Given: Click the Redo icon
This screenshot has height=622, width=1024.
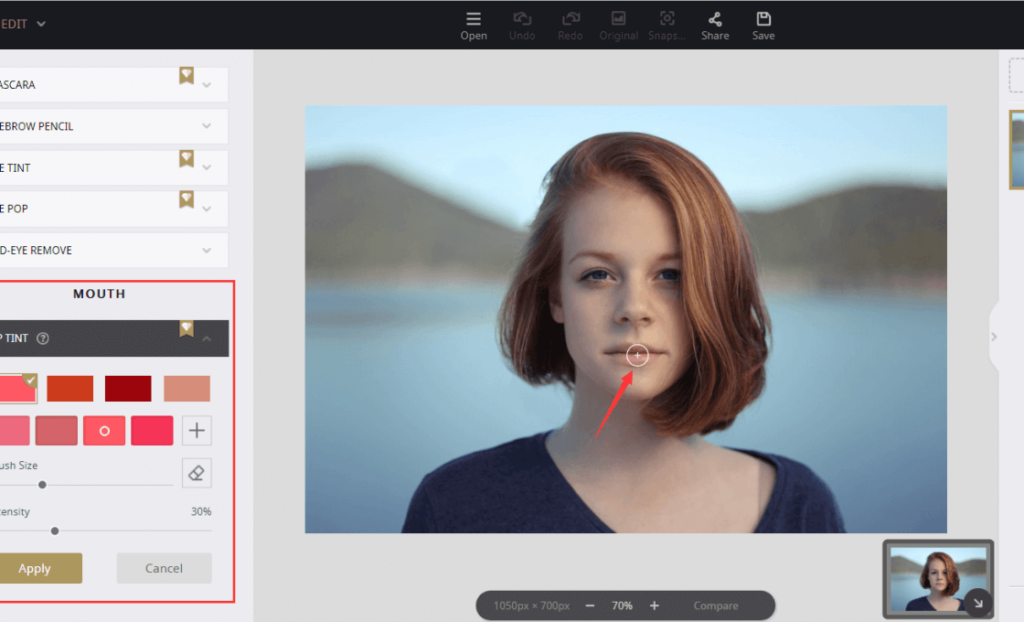Looking at the screenshot, I should click(x=570, y=19).
